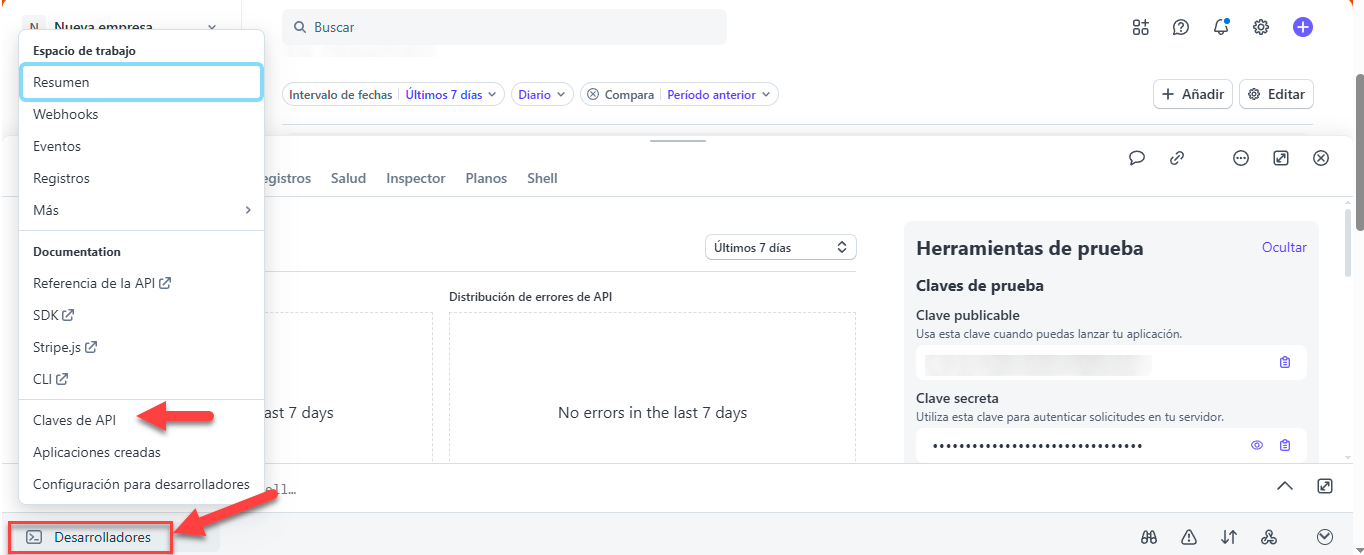Click the purple plus create button

[1302, 27]
